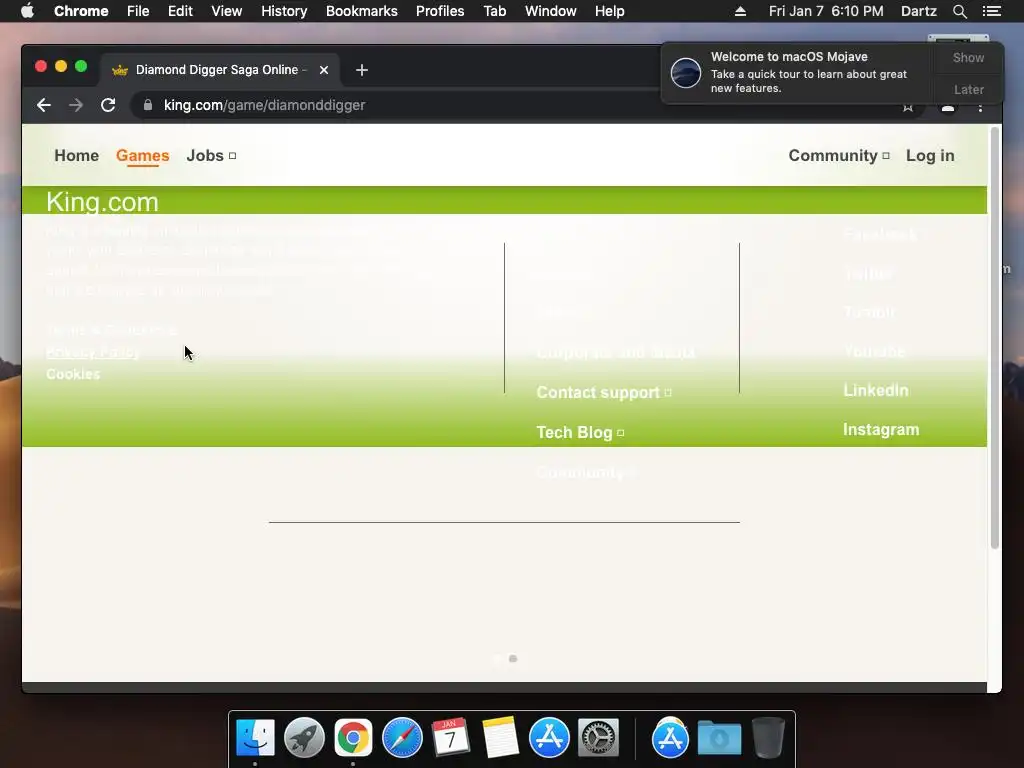The height and width of the screenshot is (768, 1024).
Task: Open Chrome three-dot menu
Action: pos(980,108)
